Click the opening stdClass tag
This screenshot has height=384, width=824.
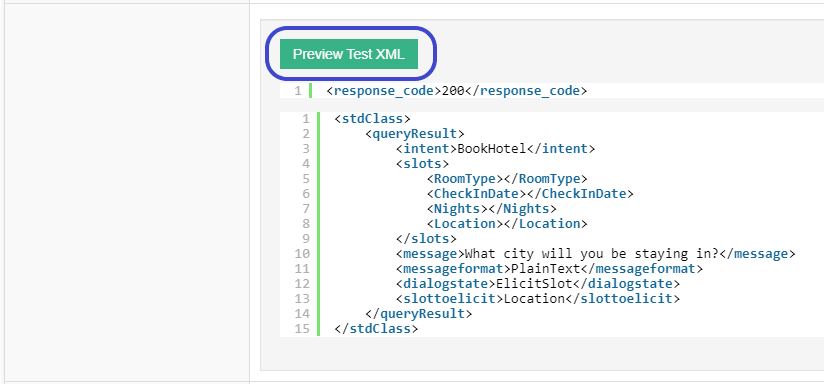click(372, 118)
